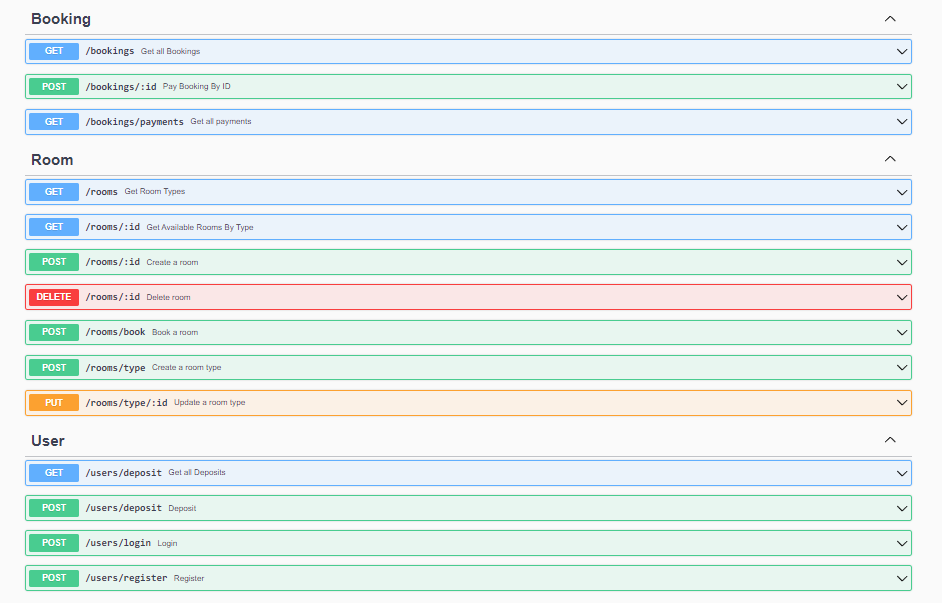Expand arrow on GET /bookings row
This screenshot has width=942, height=603.
[902, 52]
